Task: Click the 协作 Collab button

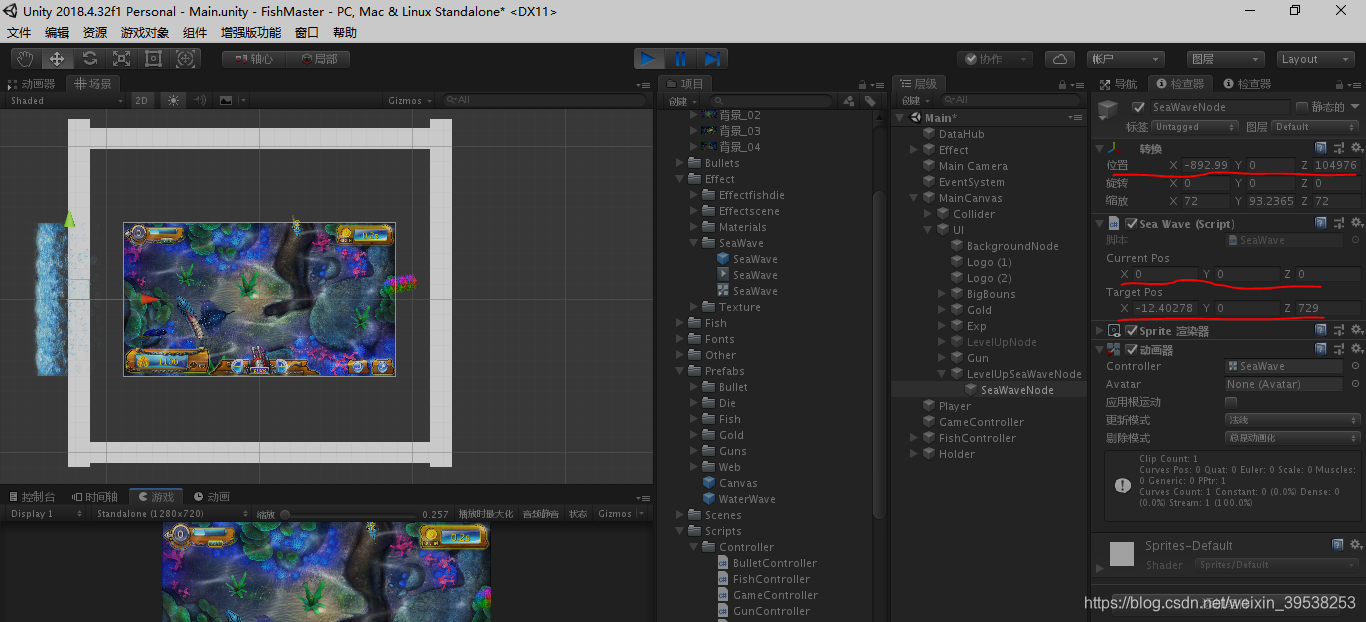Action: [x=994, y=59]
